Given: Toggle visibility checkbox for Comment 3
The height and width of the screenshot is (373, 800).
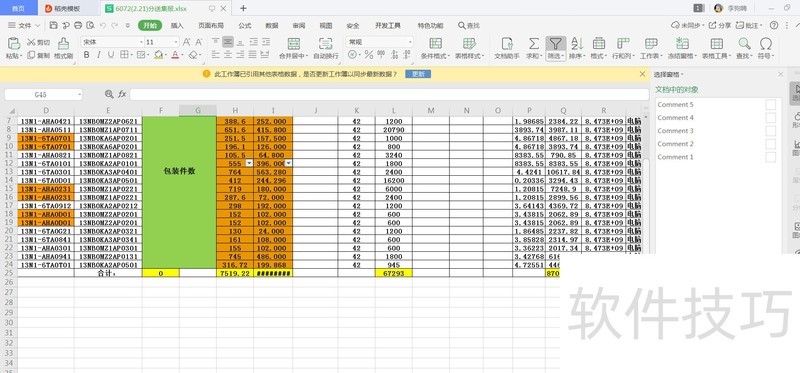Looking at the screenshot, I should [x=770, y=131].
